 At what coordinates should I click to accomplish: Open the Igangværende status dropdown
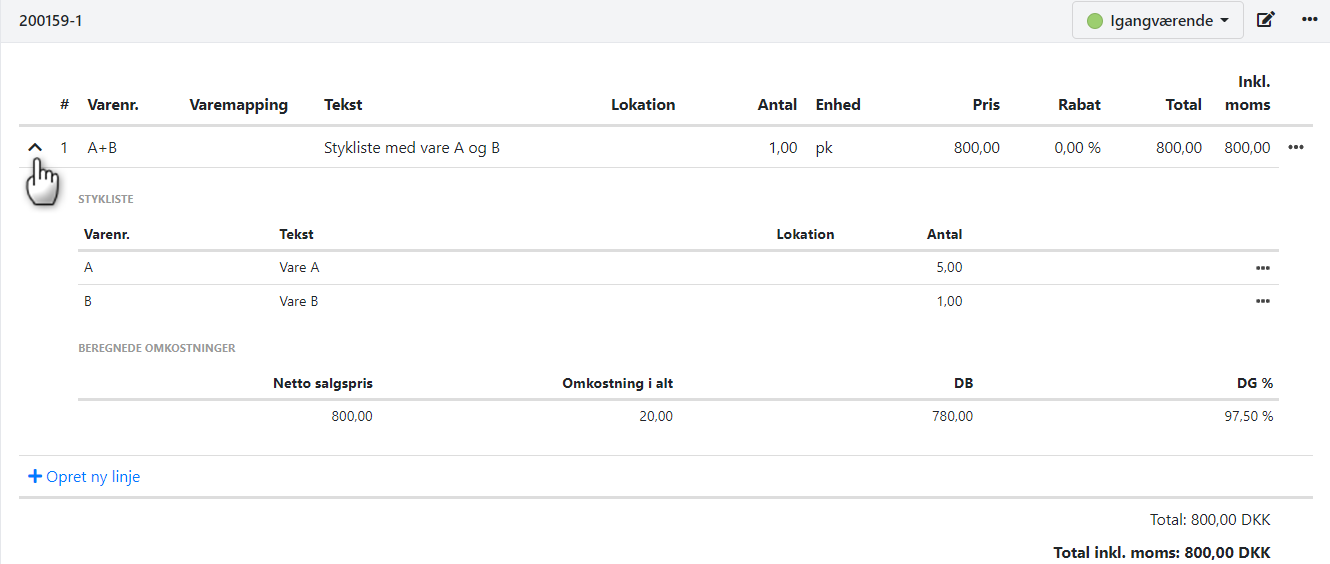tap(1157, 20)
